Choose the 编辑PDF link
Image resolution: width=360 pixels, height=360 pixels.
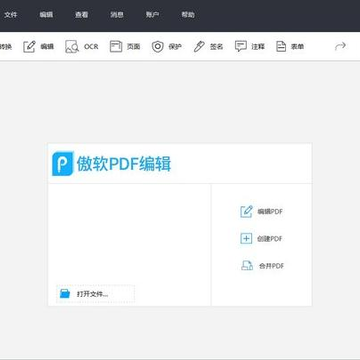(x=270, y=212)
